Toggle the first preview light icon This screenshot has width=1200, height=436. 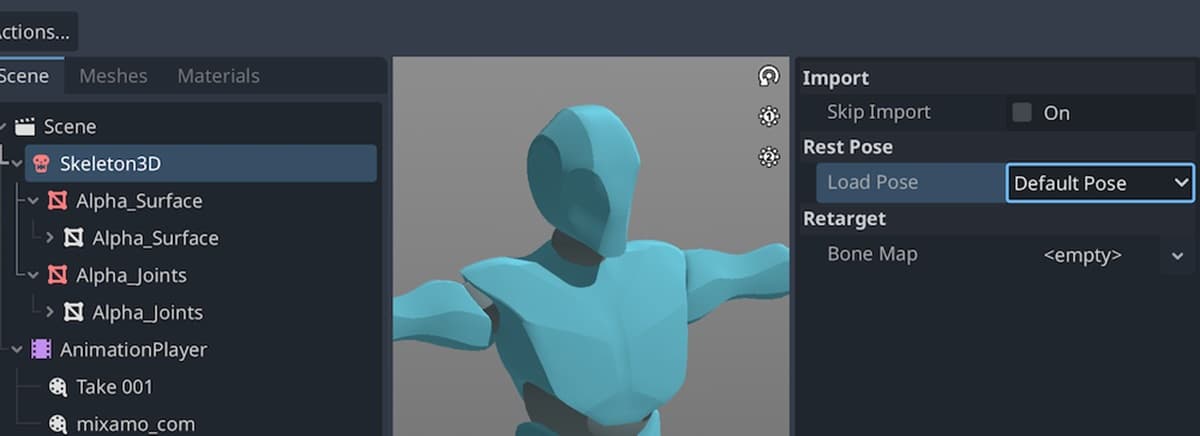click(768, 117)
